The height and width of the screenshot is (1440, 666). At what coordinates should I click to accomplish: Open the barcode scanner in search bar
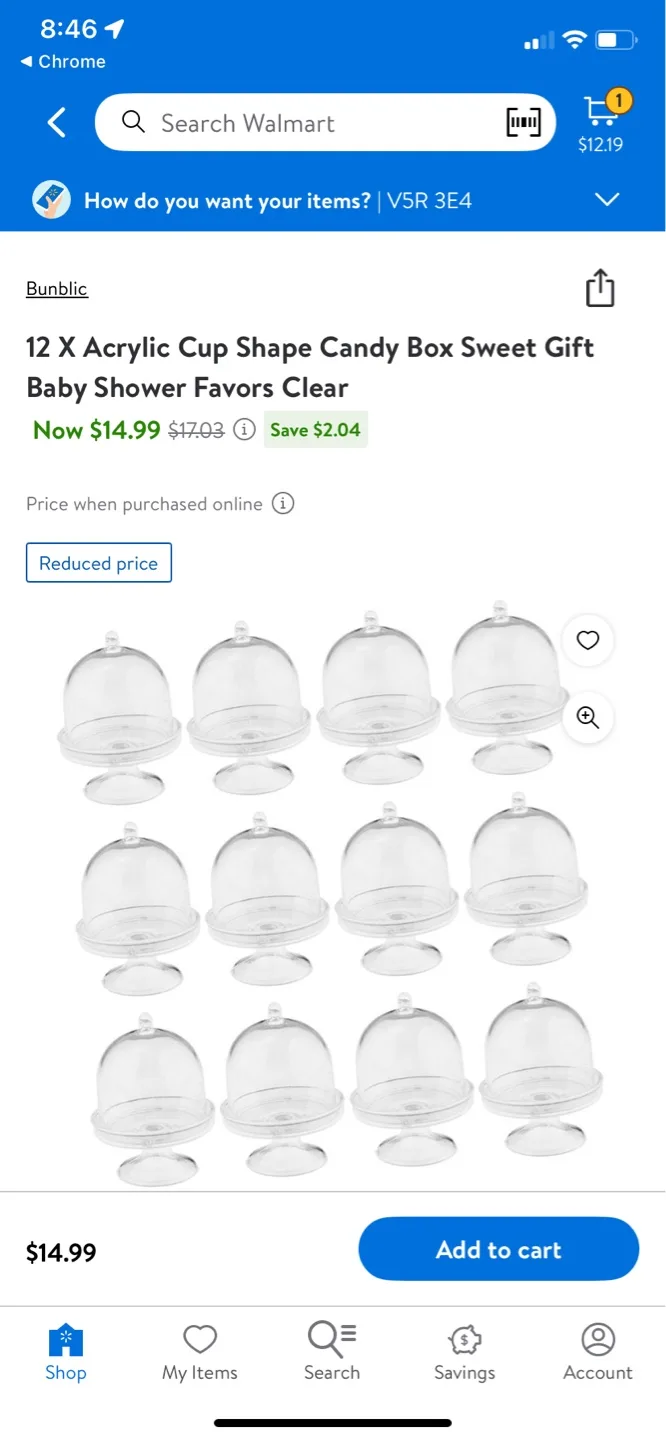coord(523,122)
